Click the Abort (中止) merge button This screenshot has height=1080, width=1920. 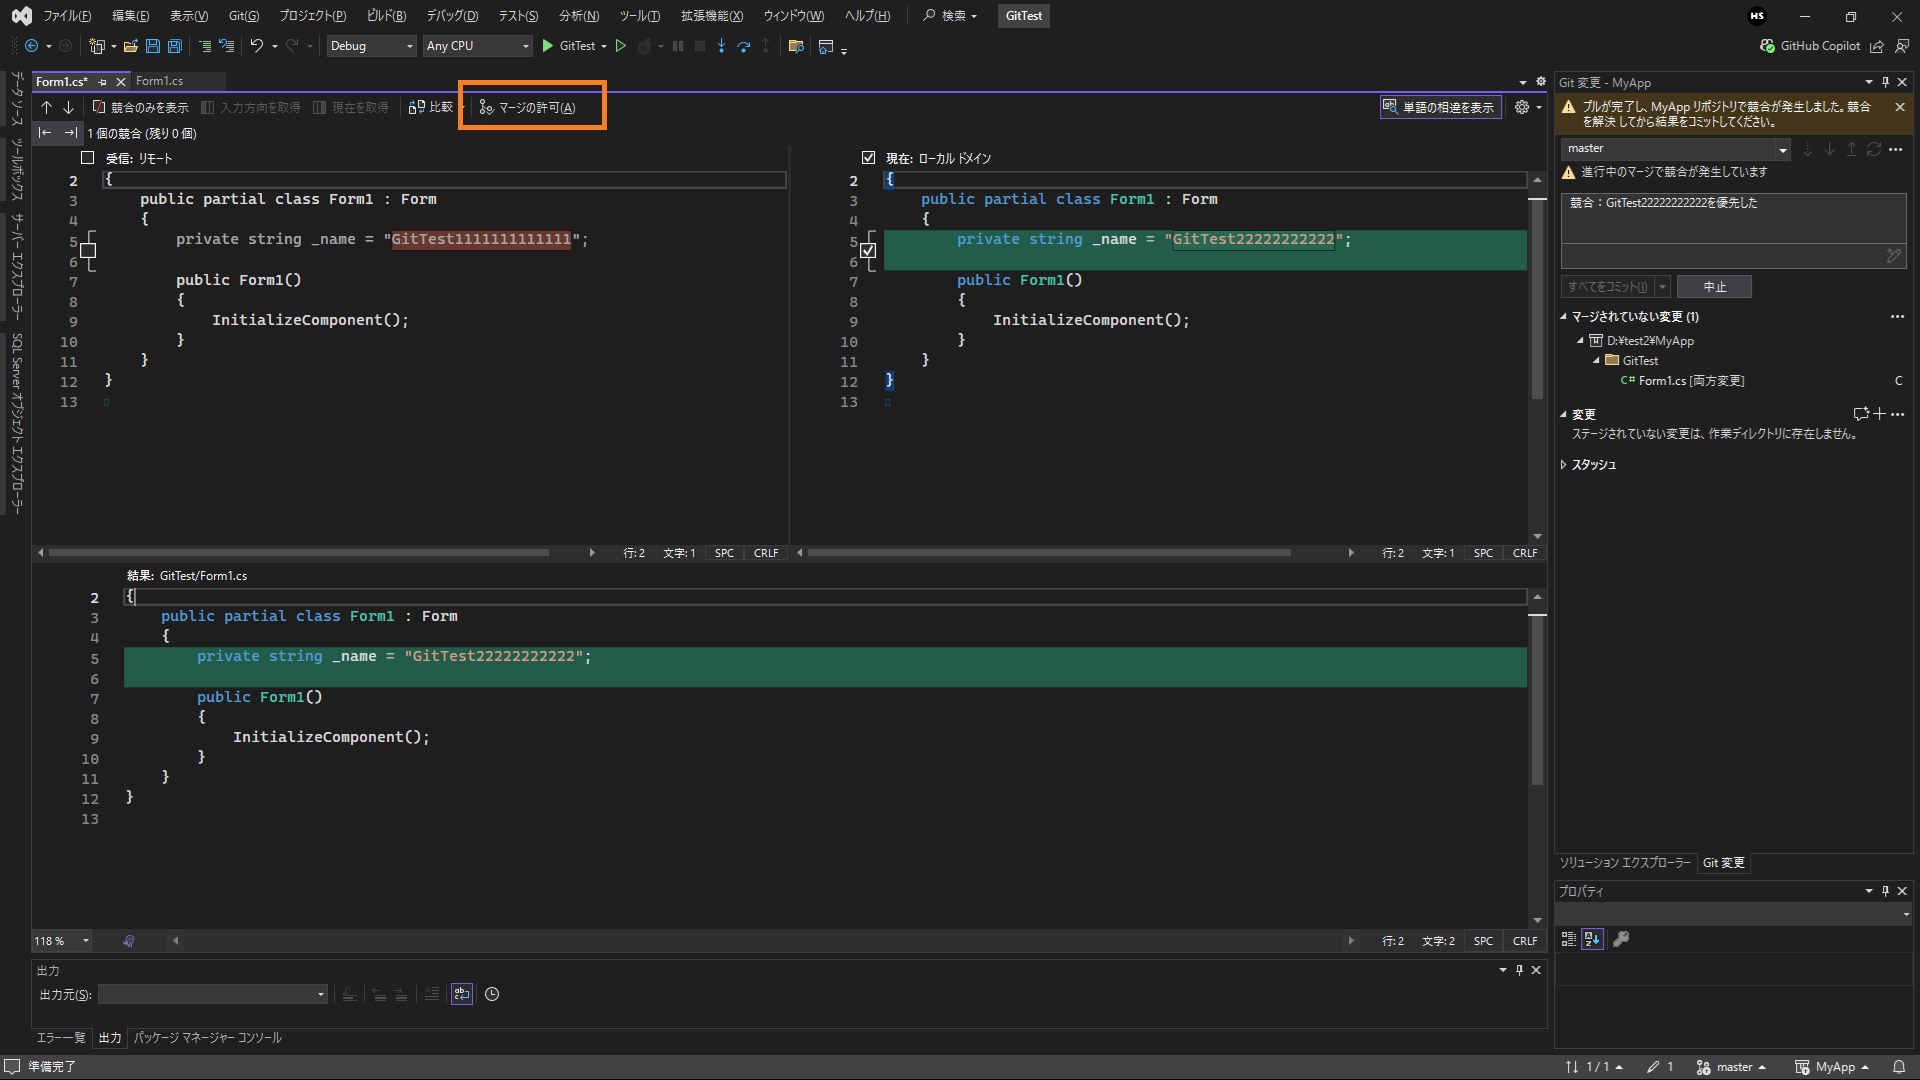[1714, 287]
